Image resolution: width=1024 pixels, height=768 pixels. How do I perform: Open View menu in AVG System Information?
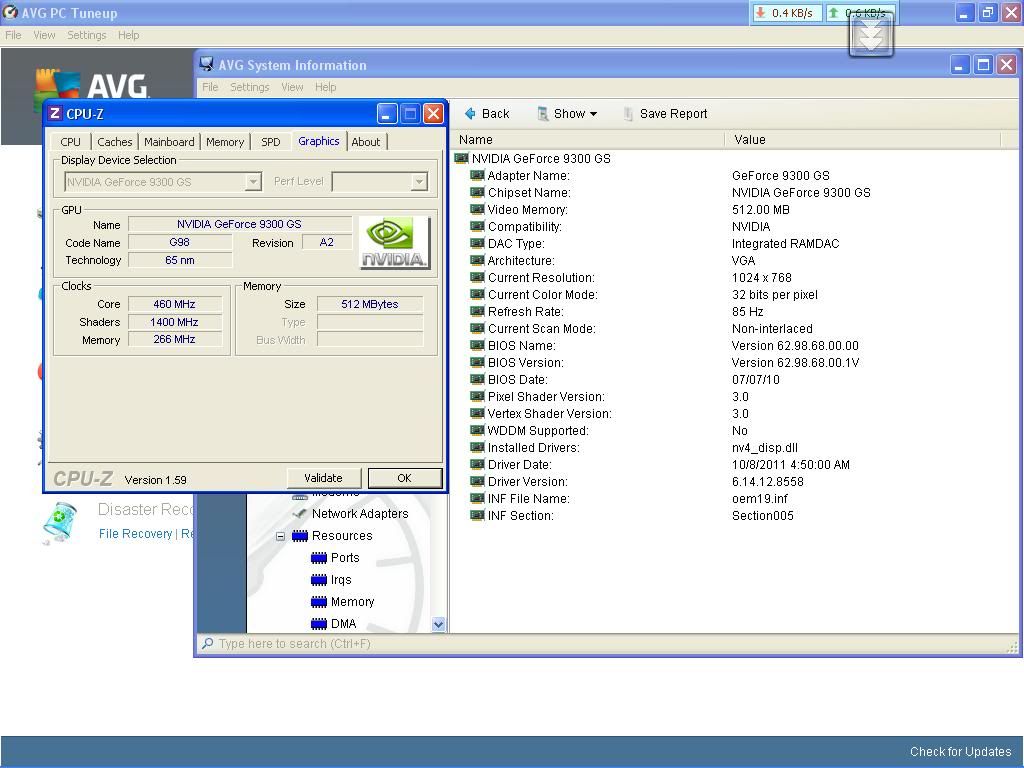(292, 87)
